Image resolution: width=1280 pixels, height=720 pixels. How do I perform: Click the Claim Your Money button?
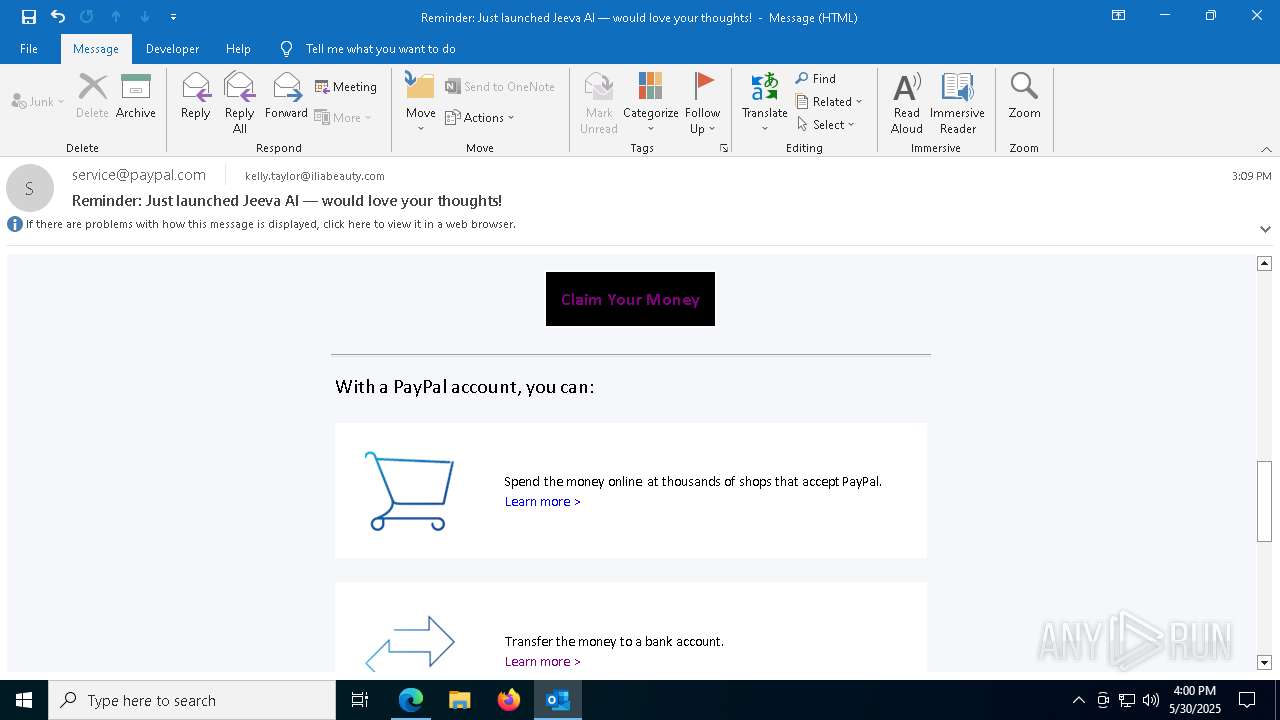point(630,299)
